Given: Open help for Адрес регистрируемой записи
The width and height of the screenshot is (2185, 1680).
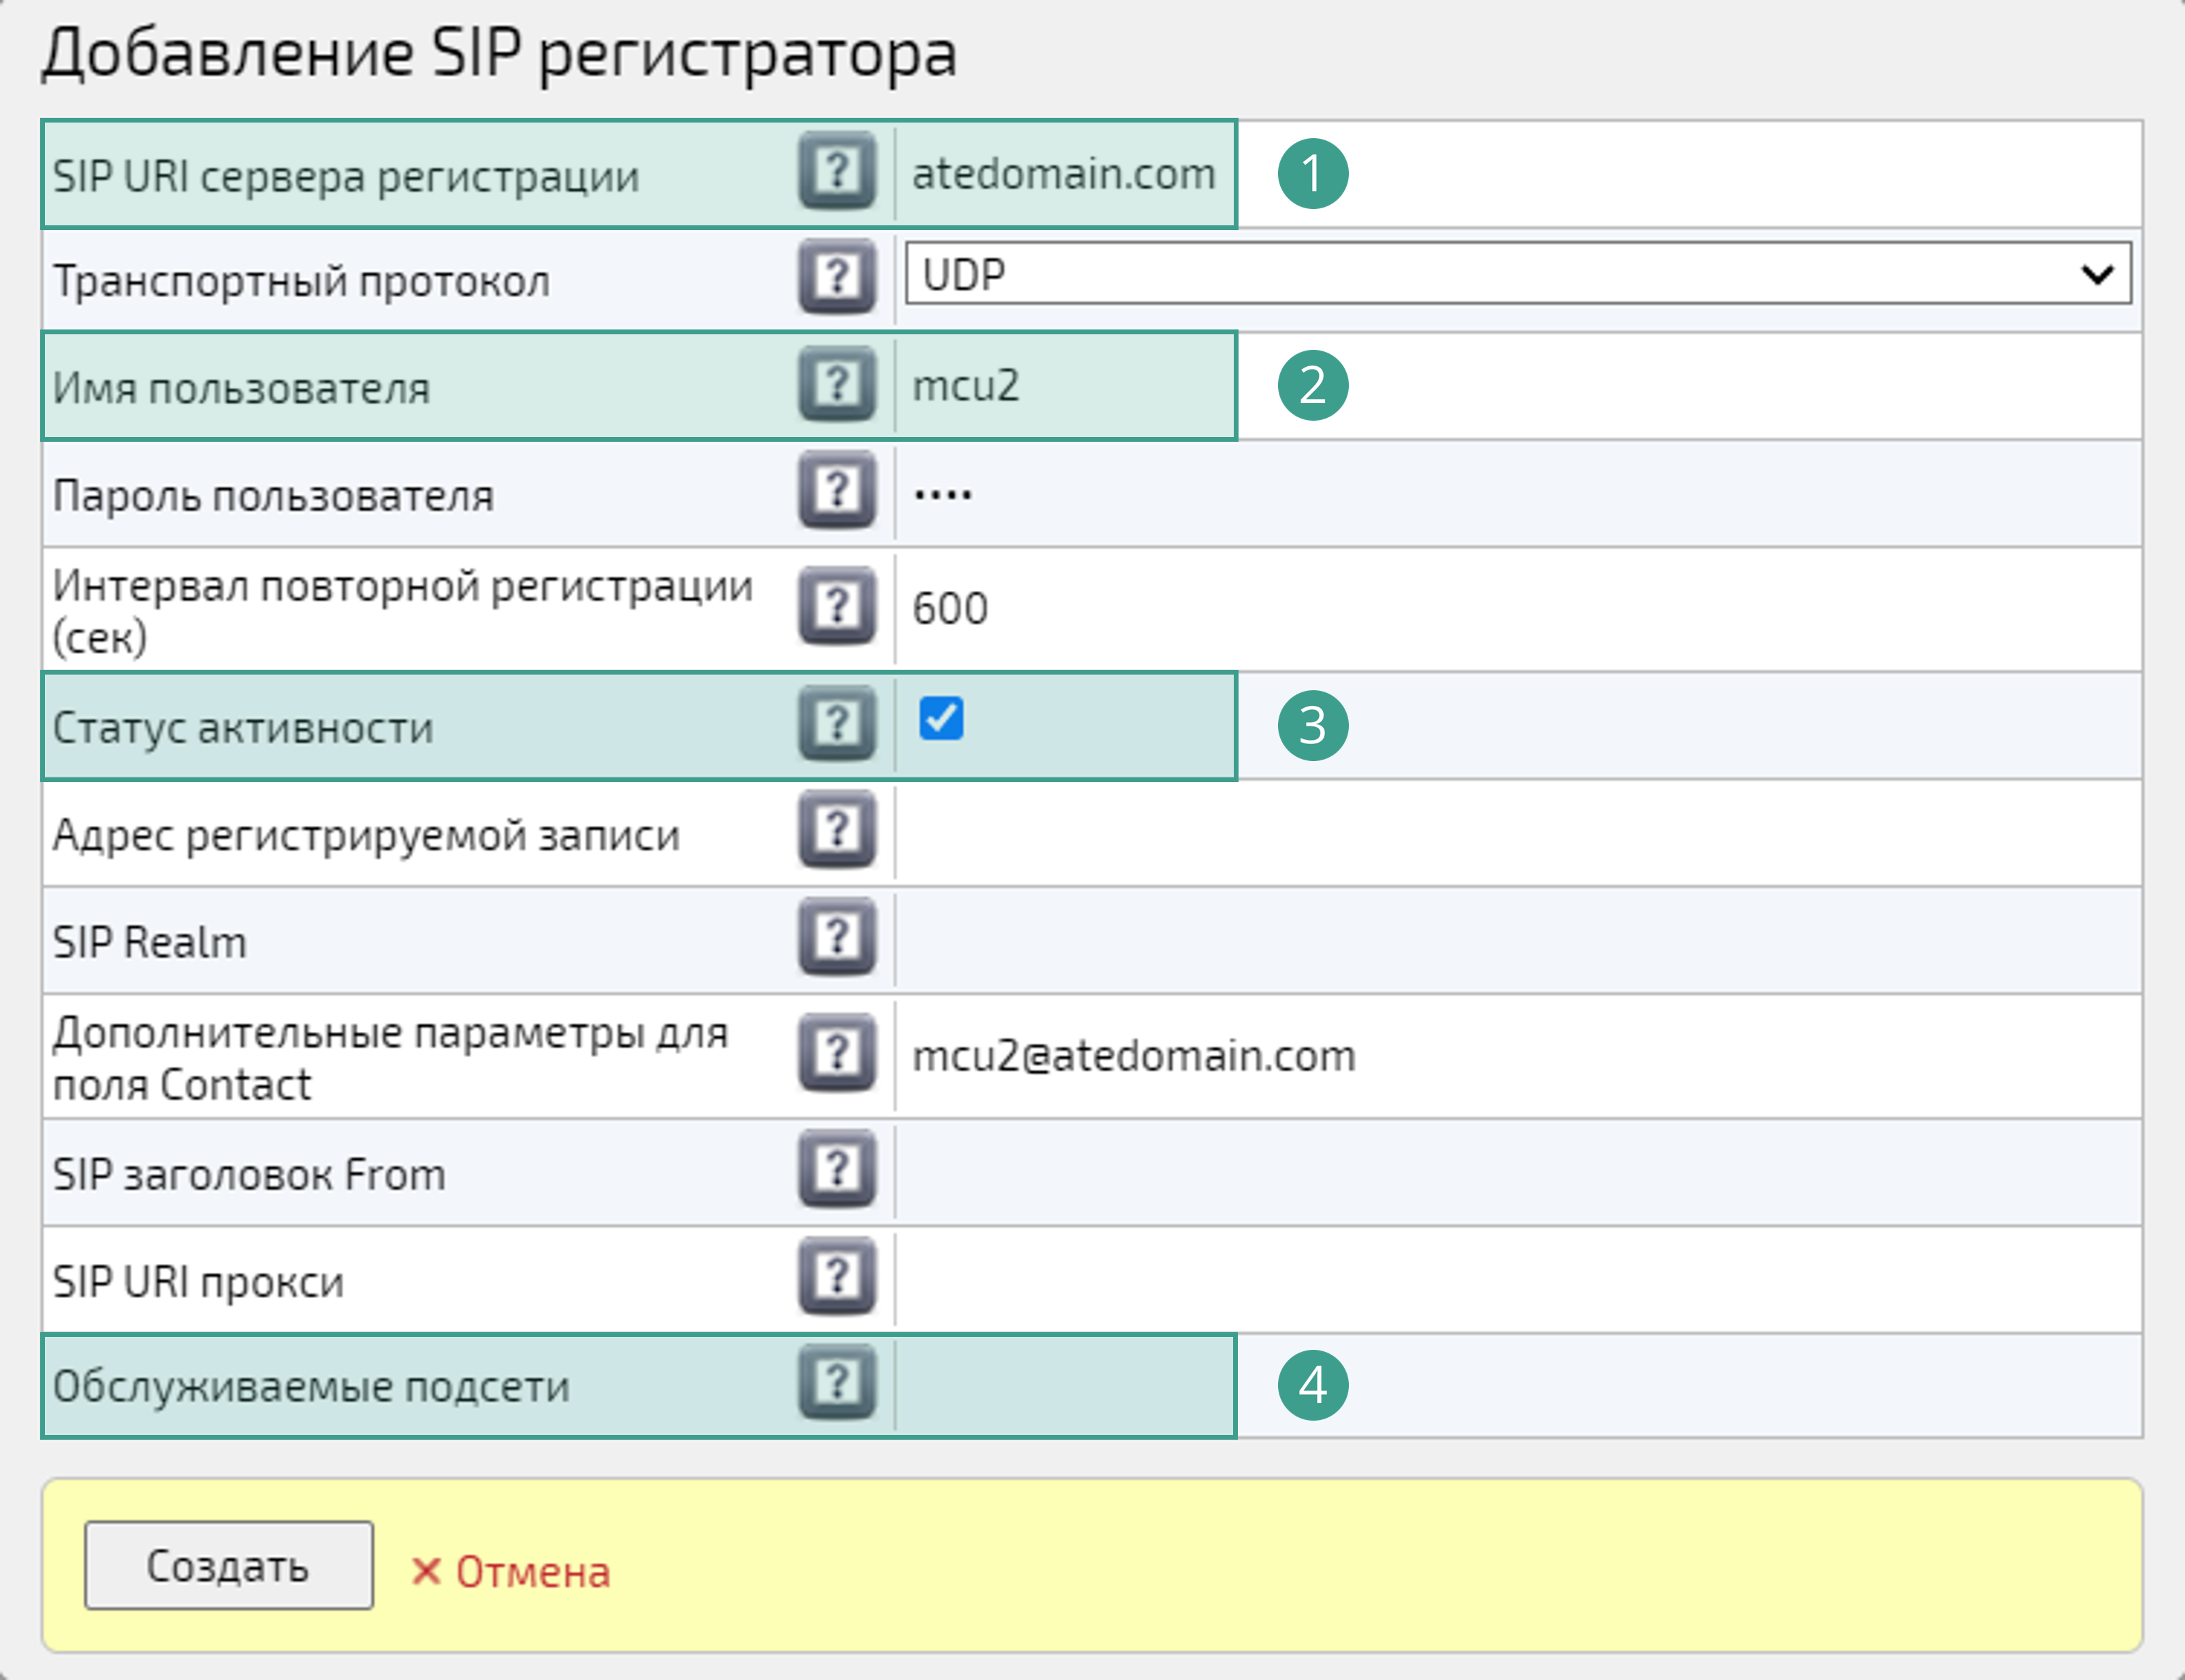Looking at the screenshot, I should (x=837, y=830).
